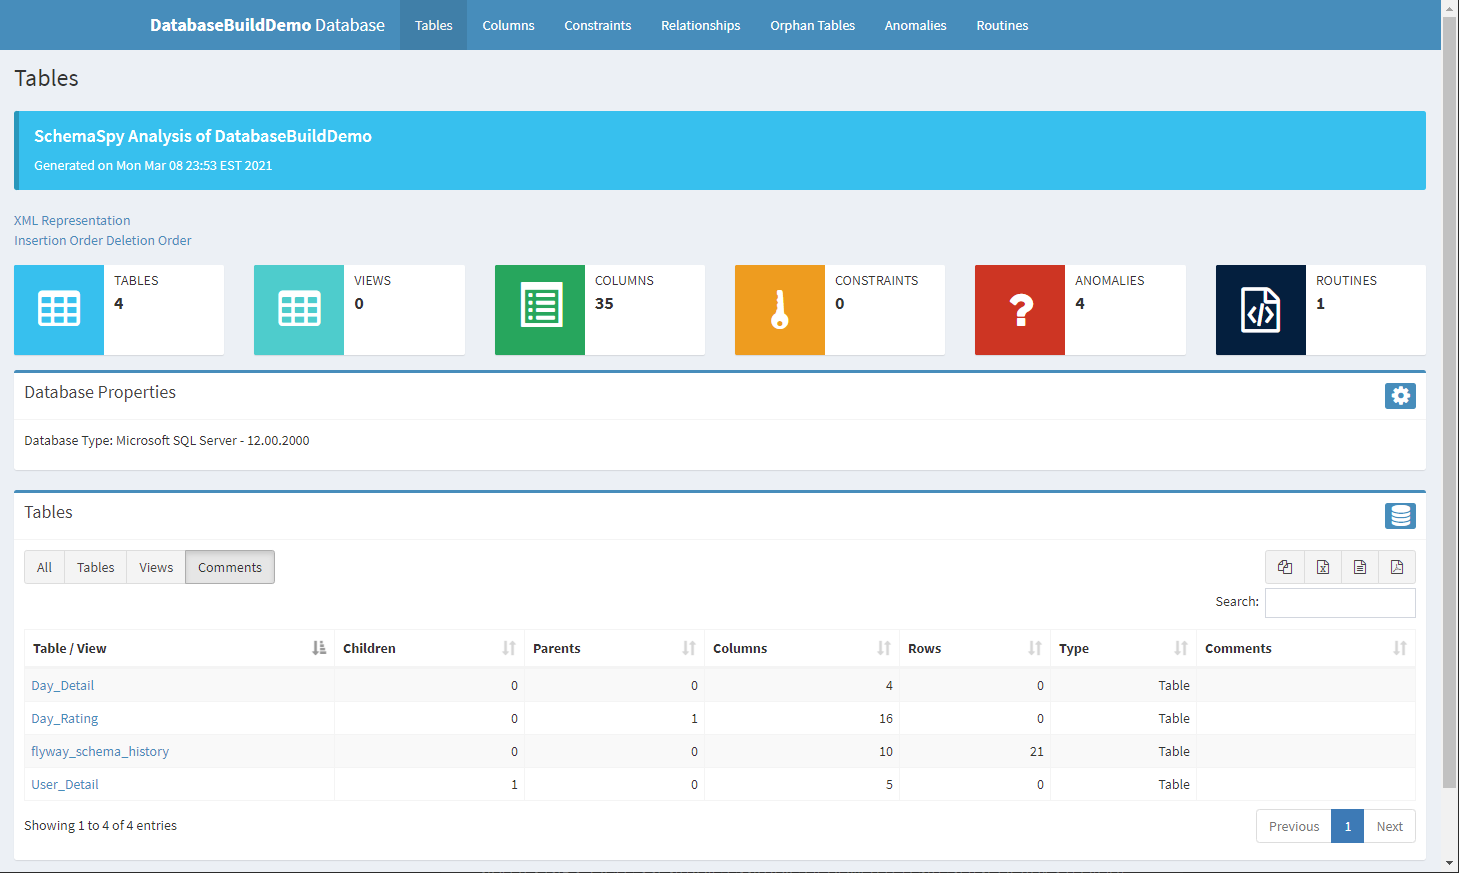Open the Day_Detail table

tap(62, 685)
